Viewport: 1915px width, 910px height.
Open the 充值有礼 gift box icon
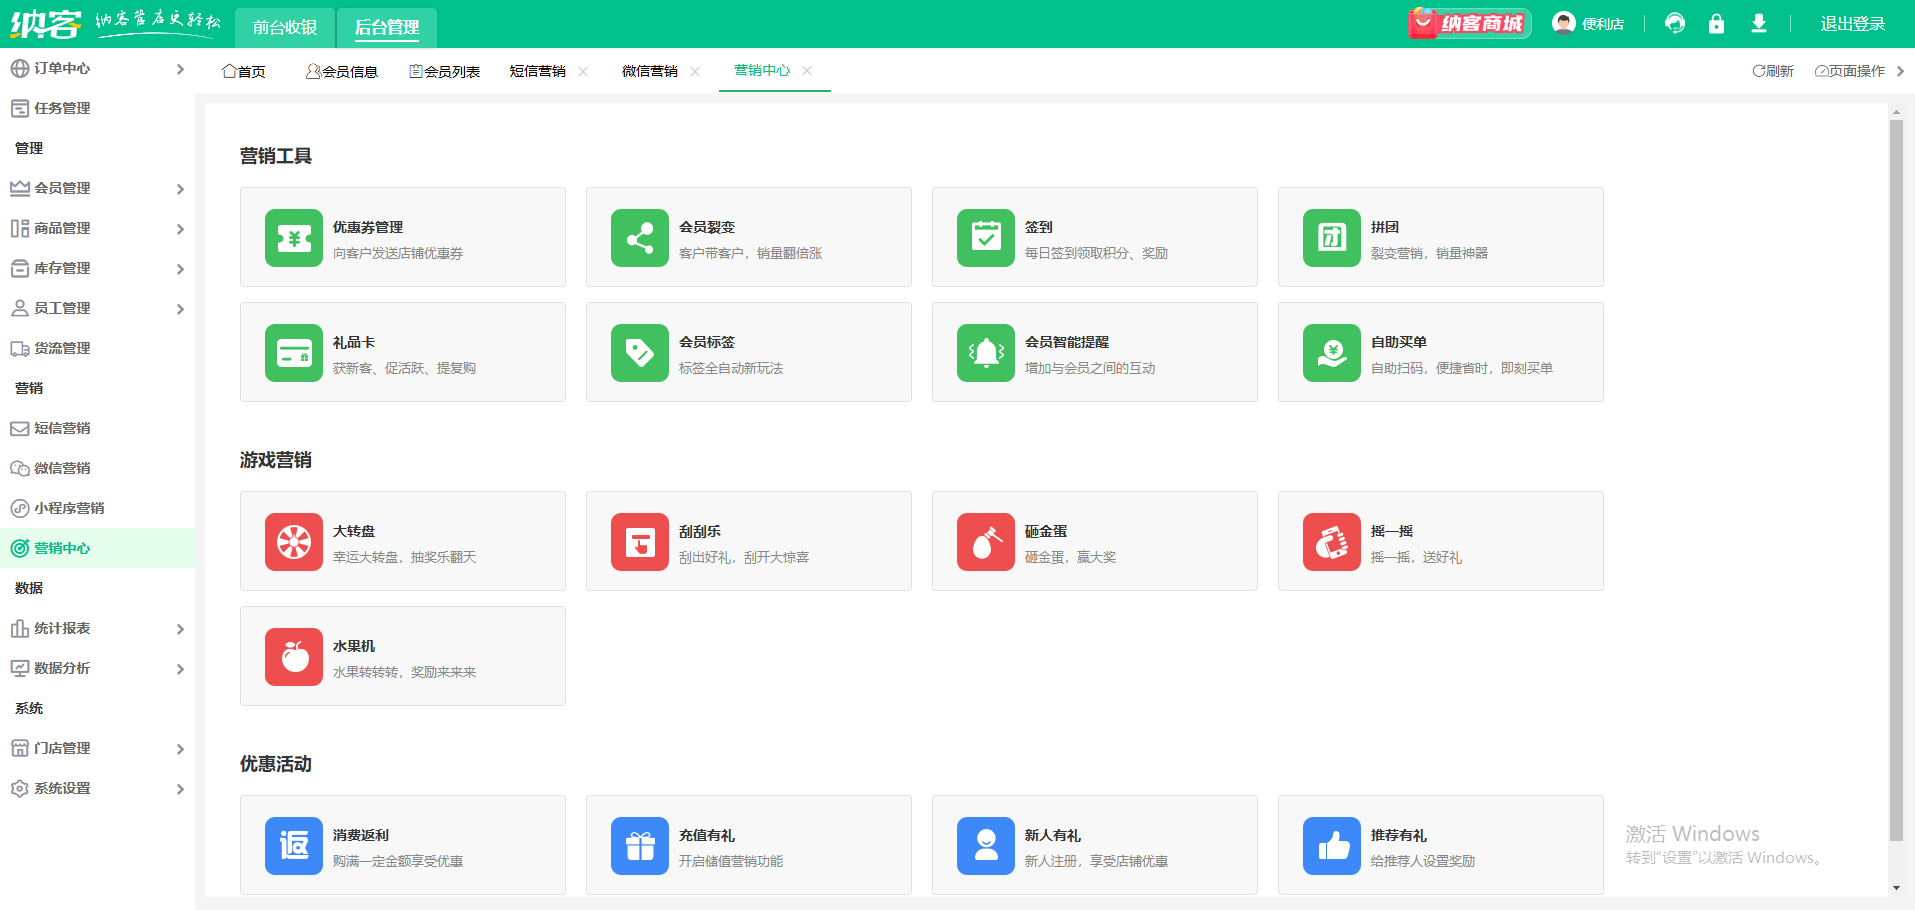point(640,846)
